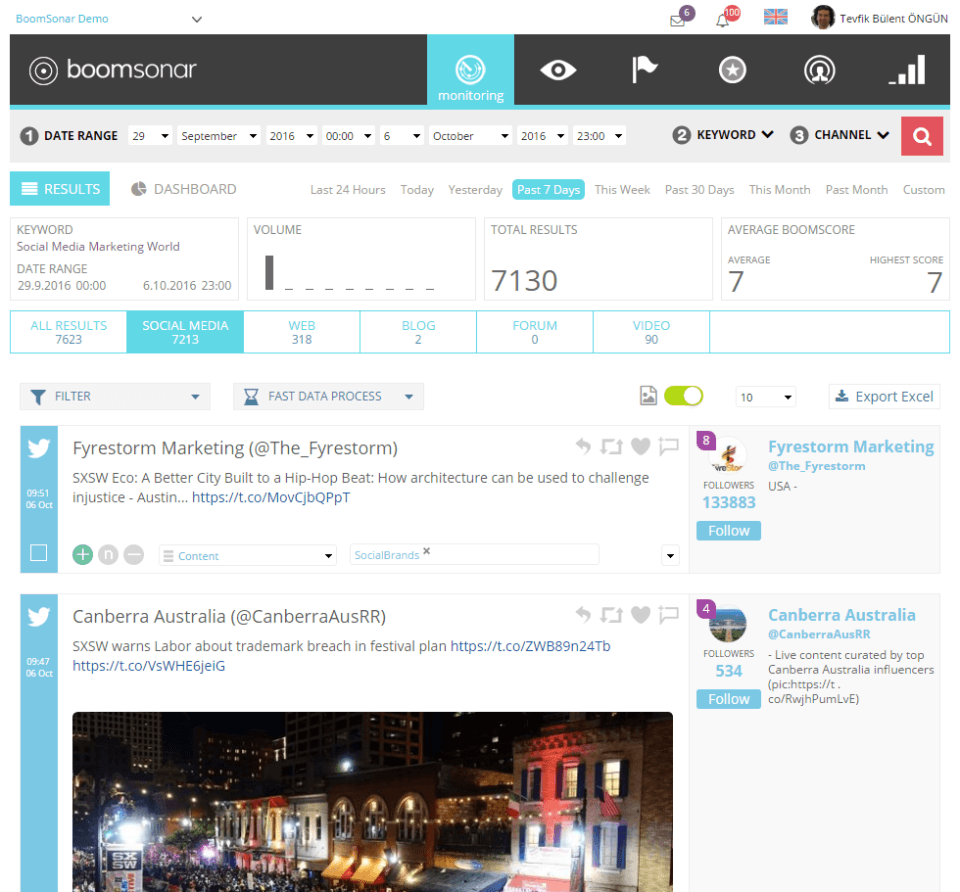The width and height of the screenshot is (960, 892).
Task: Reply to the Fyrestorm Marketing tweet
Action: click(583, 447)
